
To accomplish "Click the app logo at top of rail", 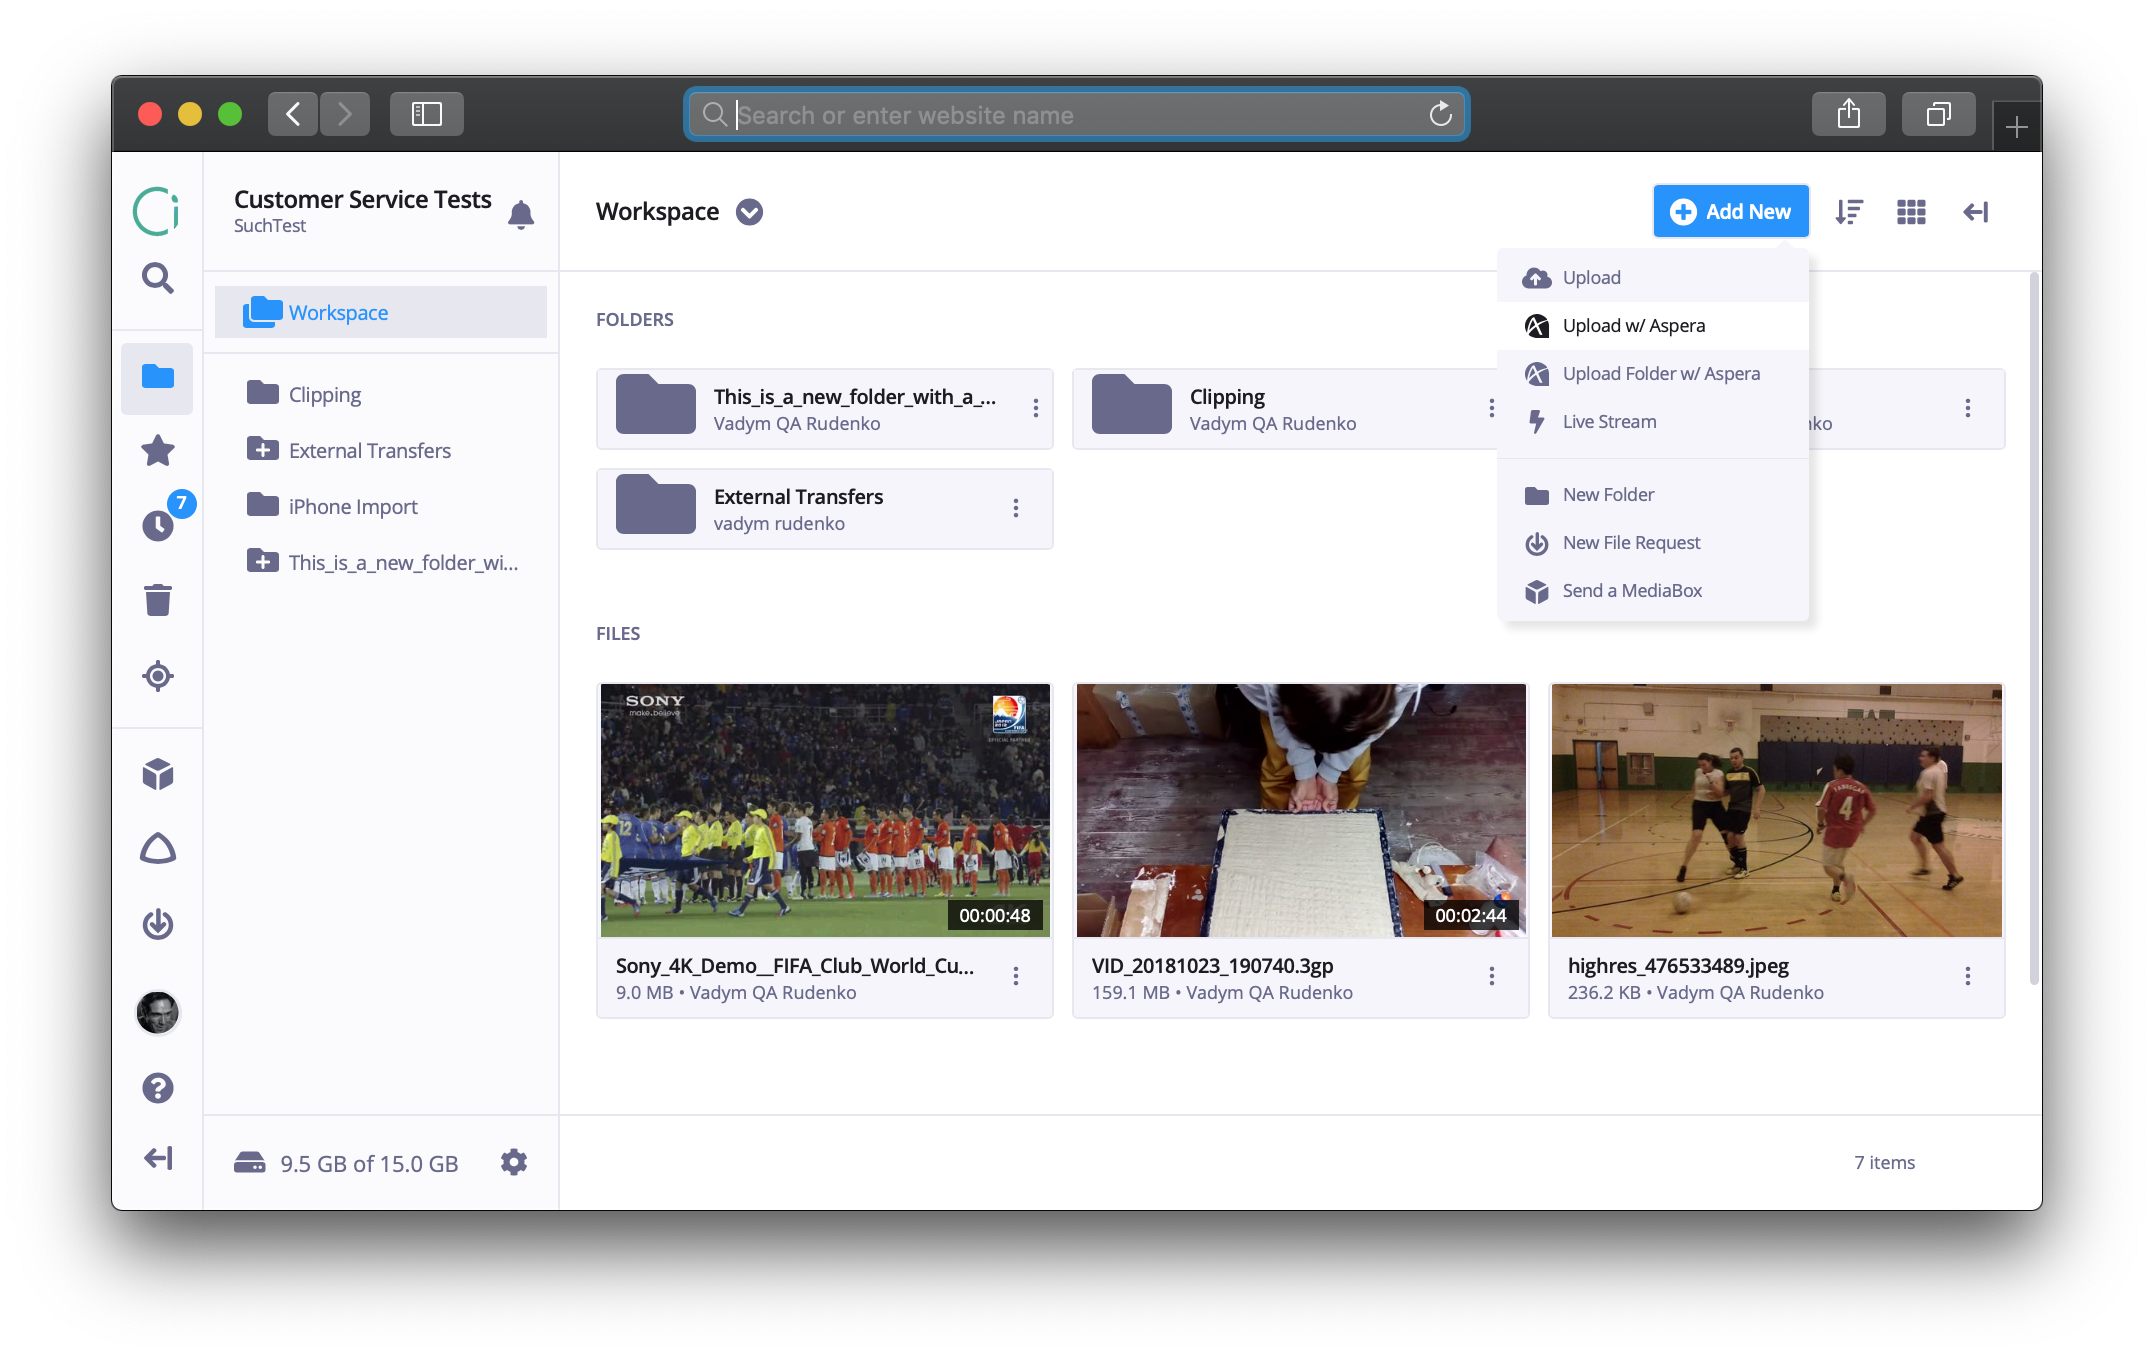I will [157, 211].
